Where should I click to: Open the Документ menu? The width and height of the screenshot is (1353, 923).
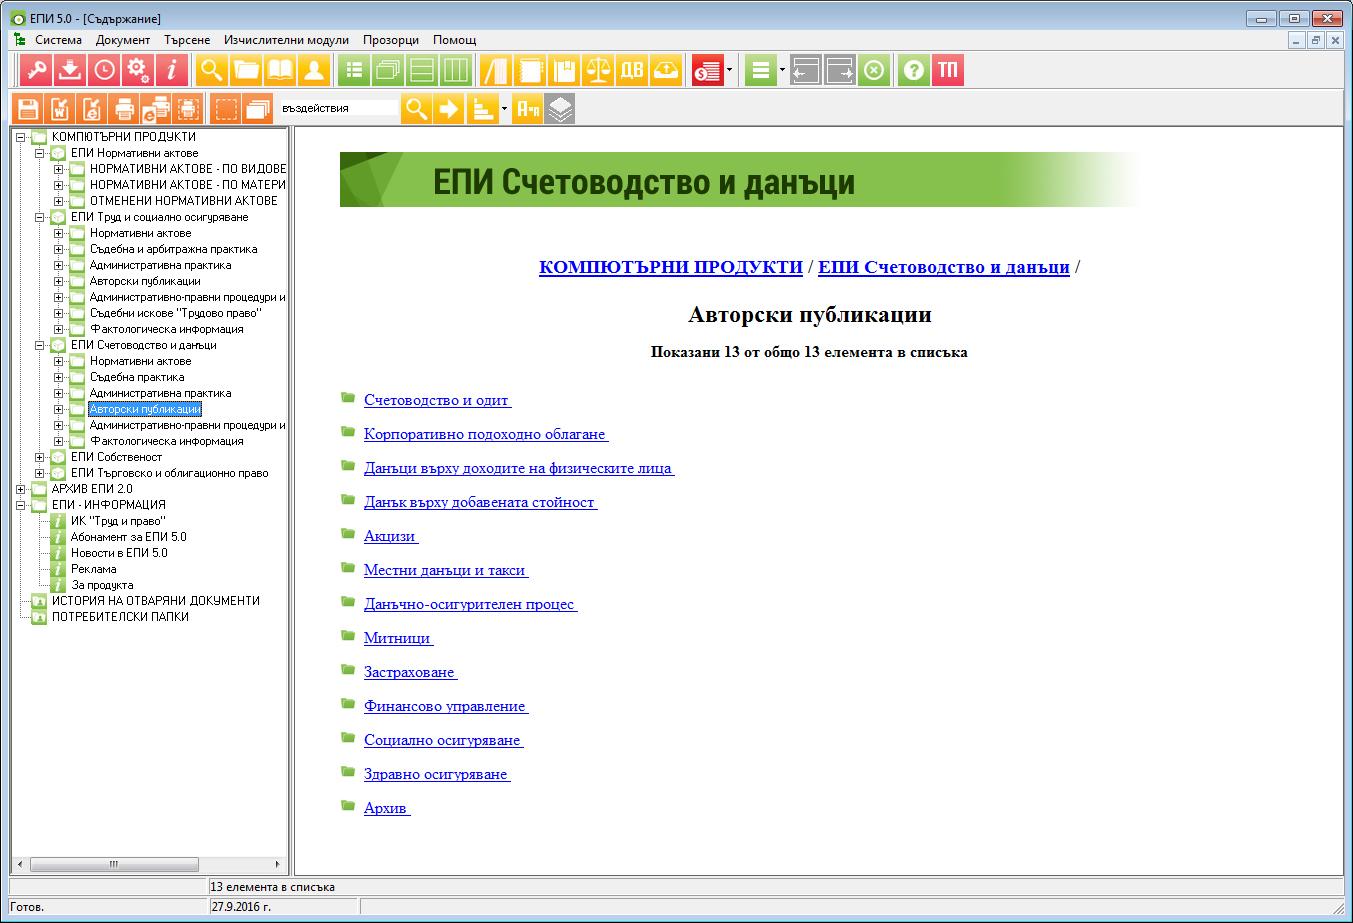point(123,40)
